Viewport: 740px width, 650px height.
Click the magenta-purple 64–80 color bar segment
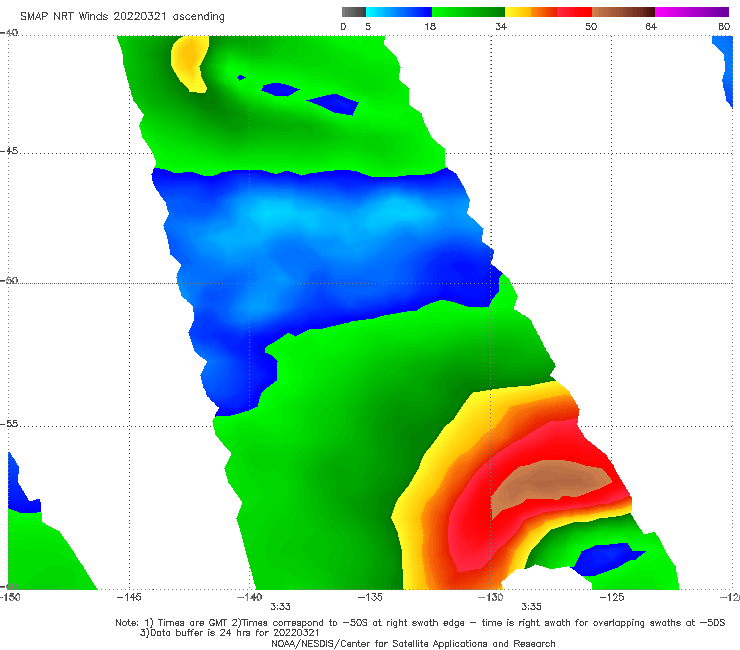click(x=692, y=12)
